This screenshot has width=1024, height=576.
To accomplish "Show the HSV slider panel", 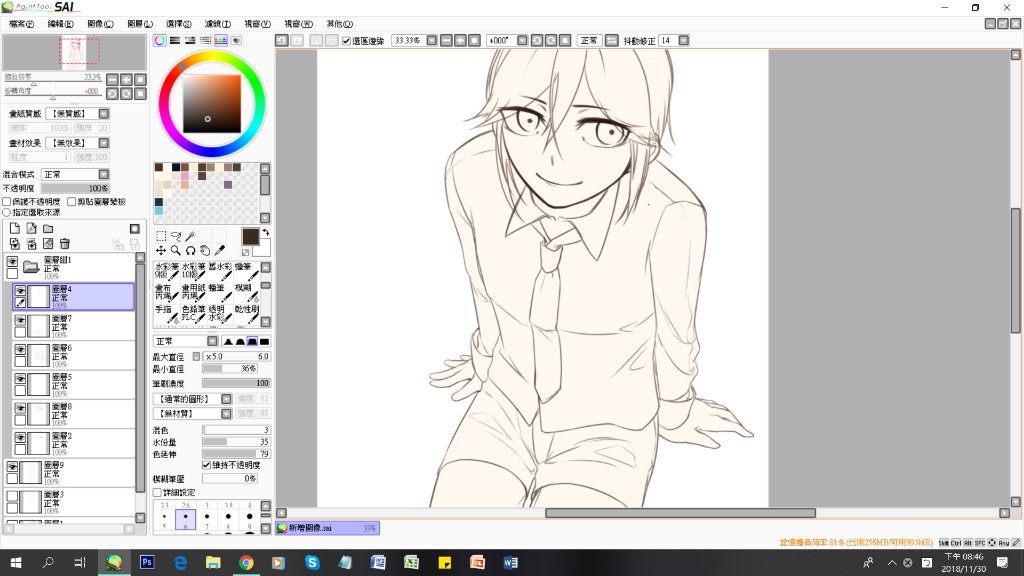I will tap(190, 40).
